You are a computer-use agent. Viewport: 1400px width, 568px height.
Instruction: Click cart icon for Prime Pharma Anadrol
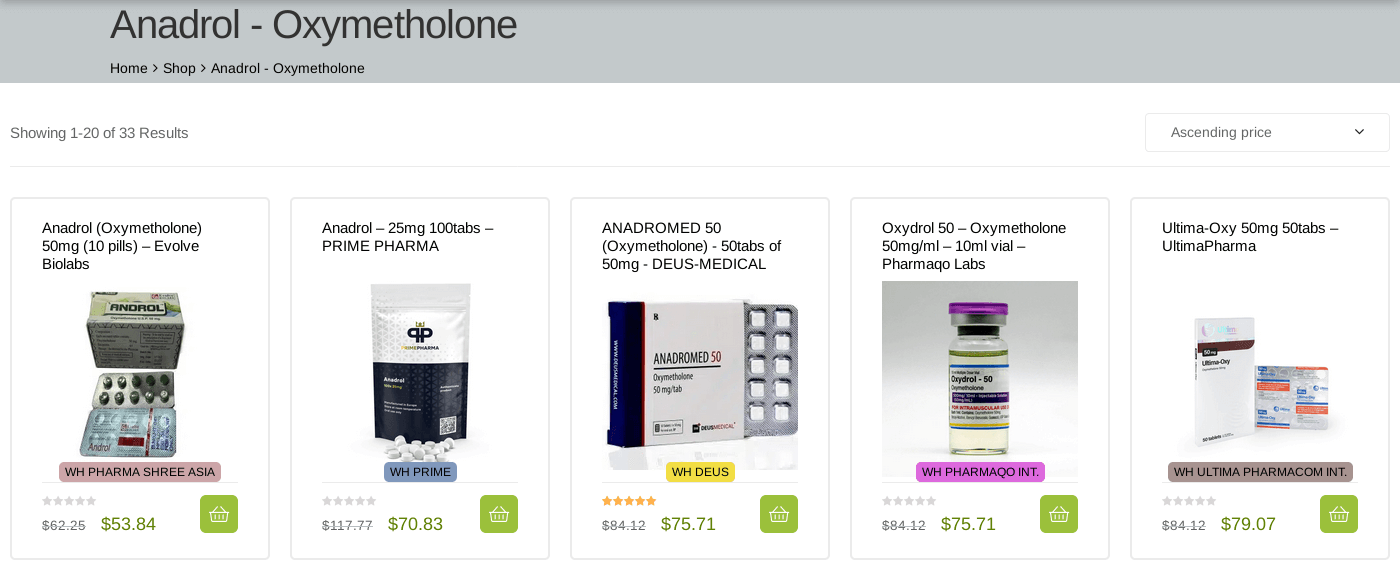coord(499,514)
